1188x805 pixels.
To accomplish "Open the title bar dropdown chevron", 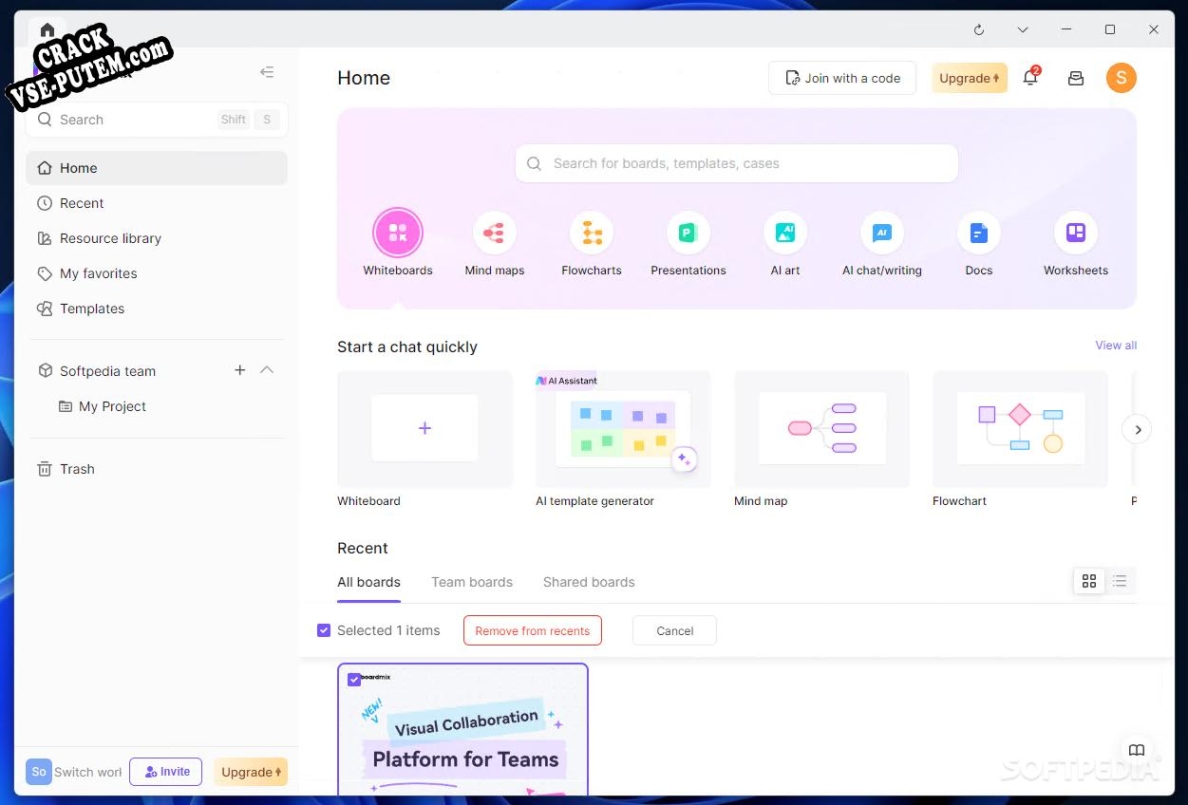I will point(1022,30).
